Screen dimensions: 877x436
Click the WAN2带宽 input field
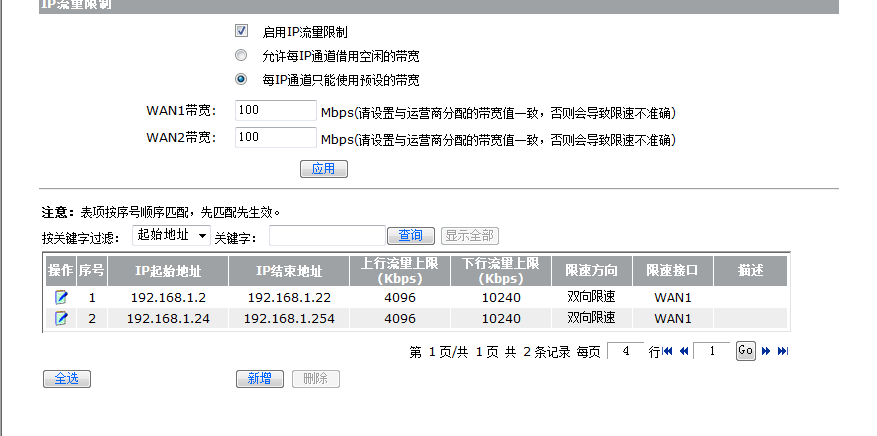pyautogui.click(x=276, y=138)
